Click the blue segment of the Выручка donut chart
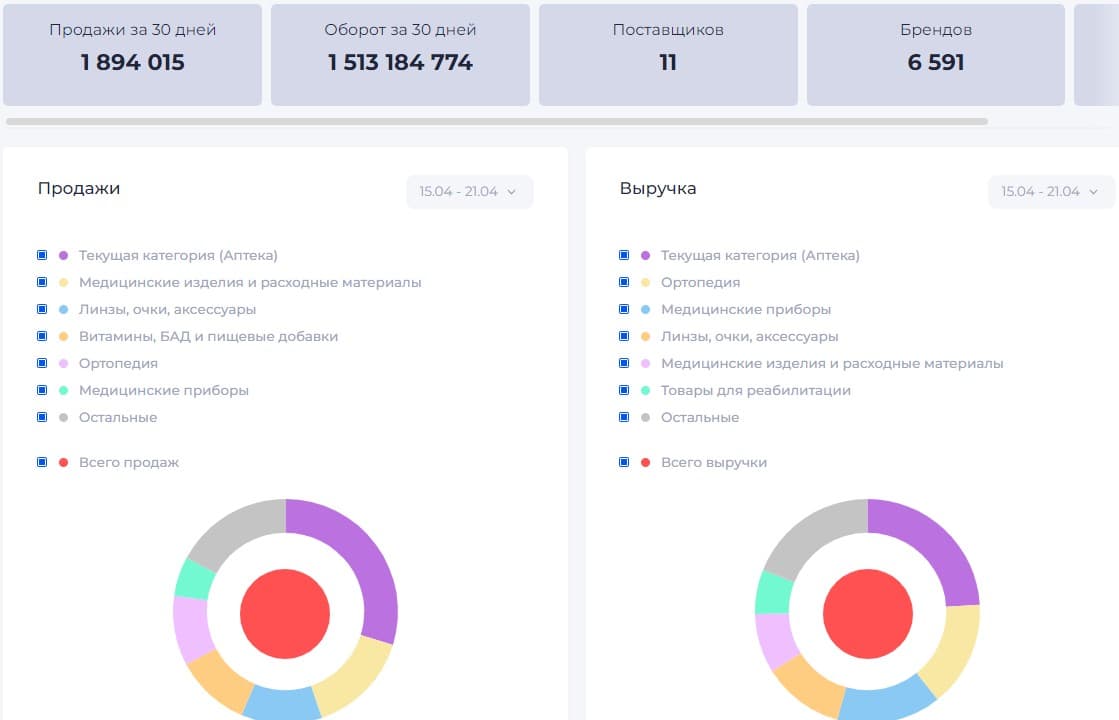The image size is (1119, 720). (886, 699)
